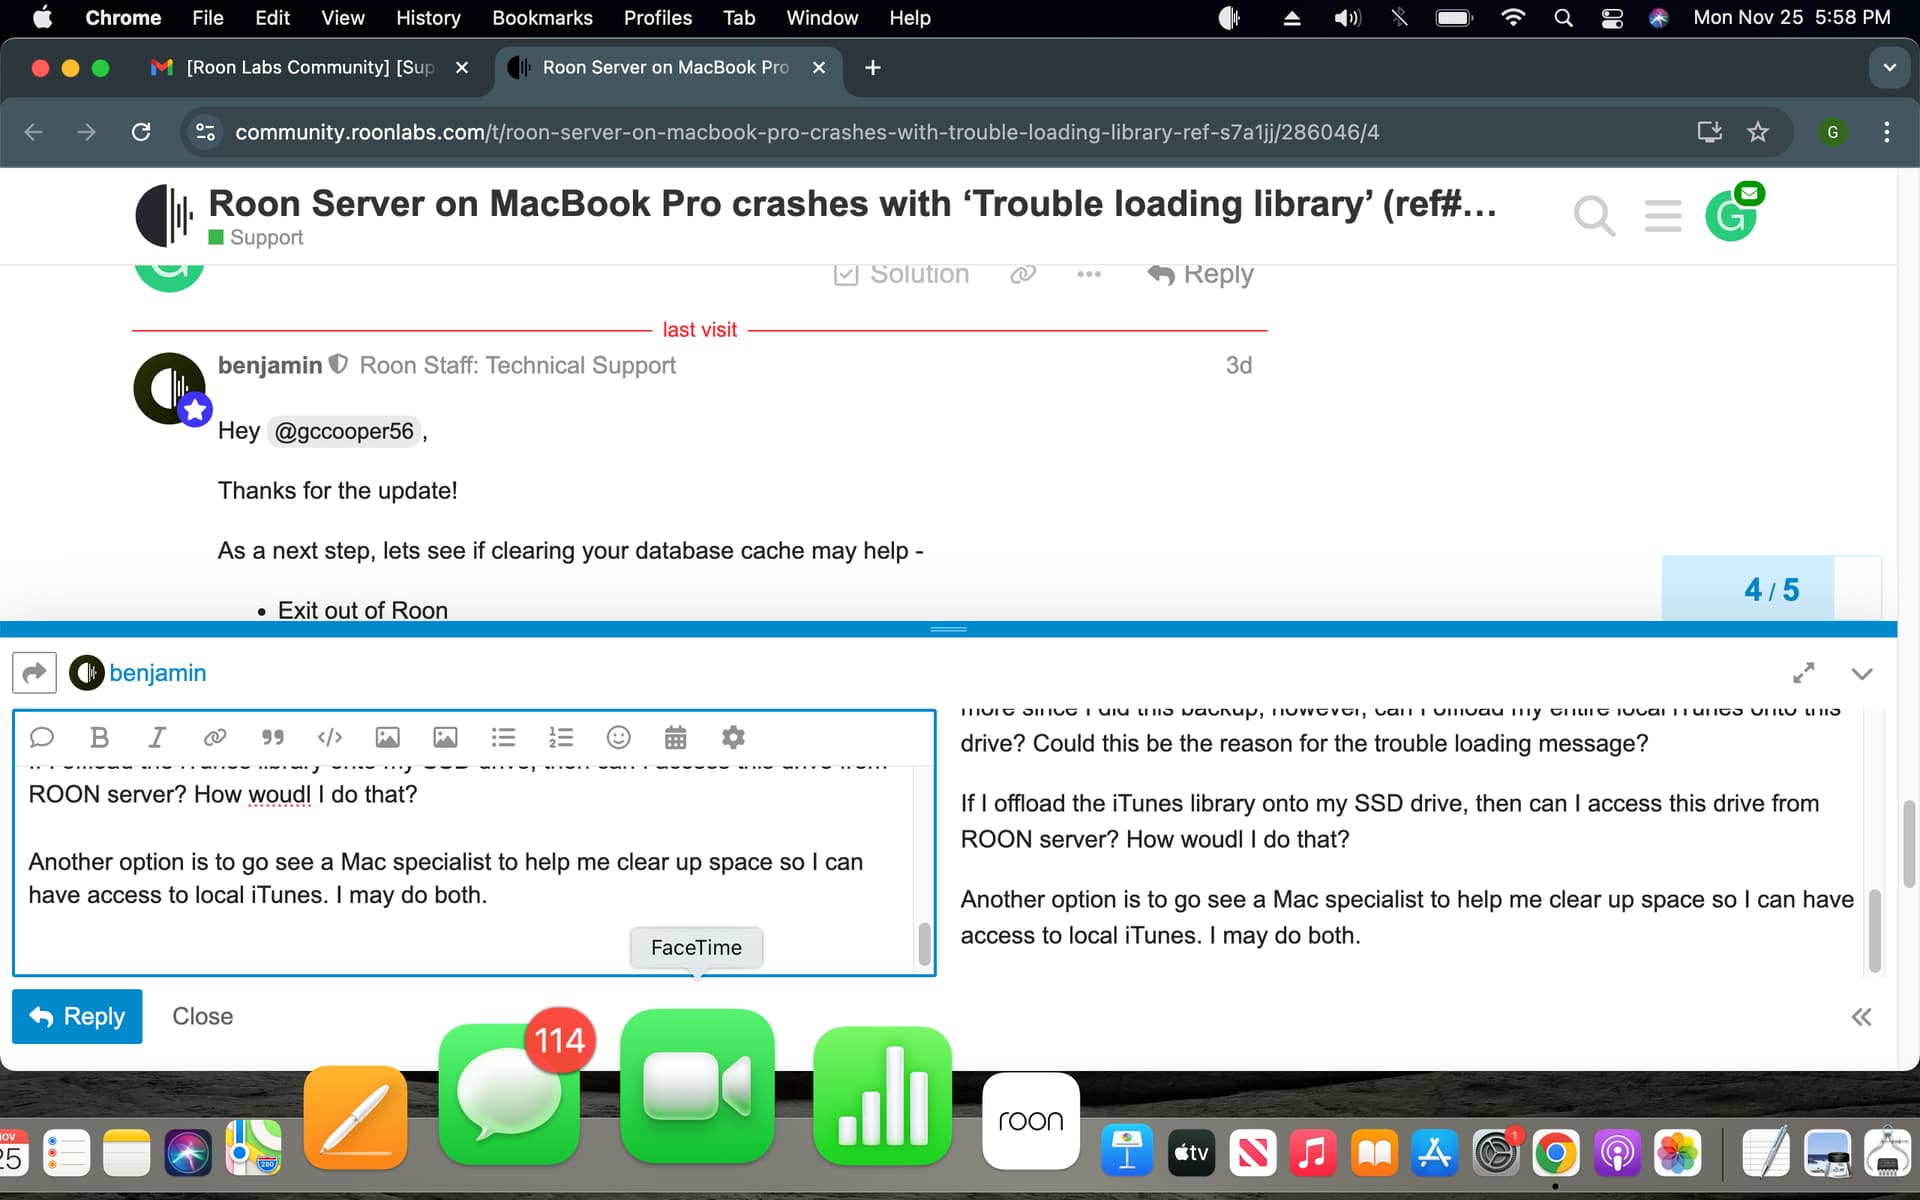Open emoji picker in composer
Image resolution: width=1920 pixels, height=1200 pixels.
click(x=619, y=737)
